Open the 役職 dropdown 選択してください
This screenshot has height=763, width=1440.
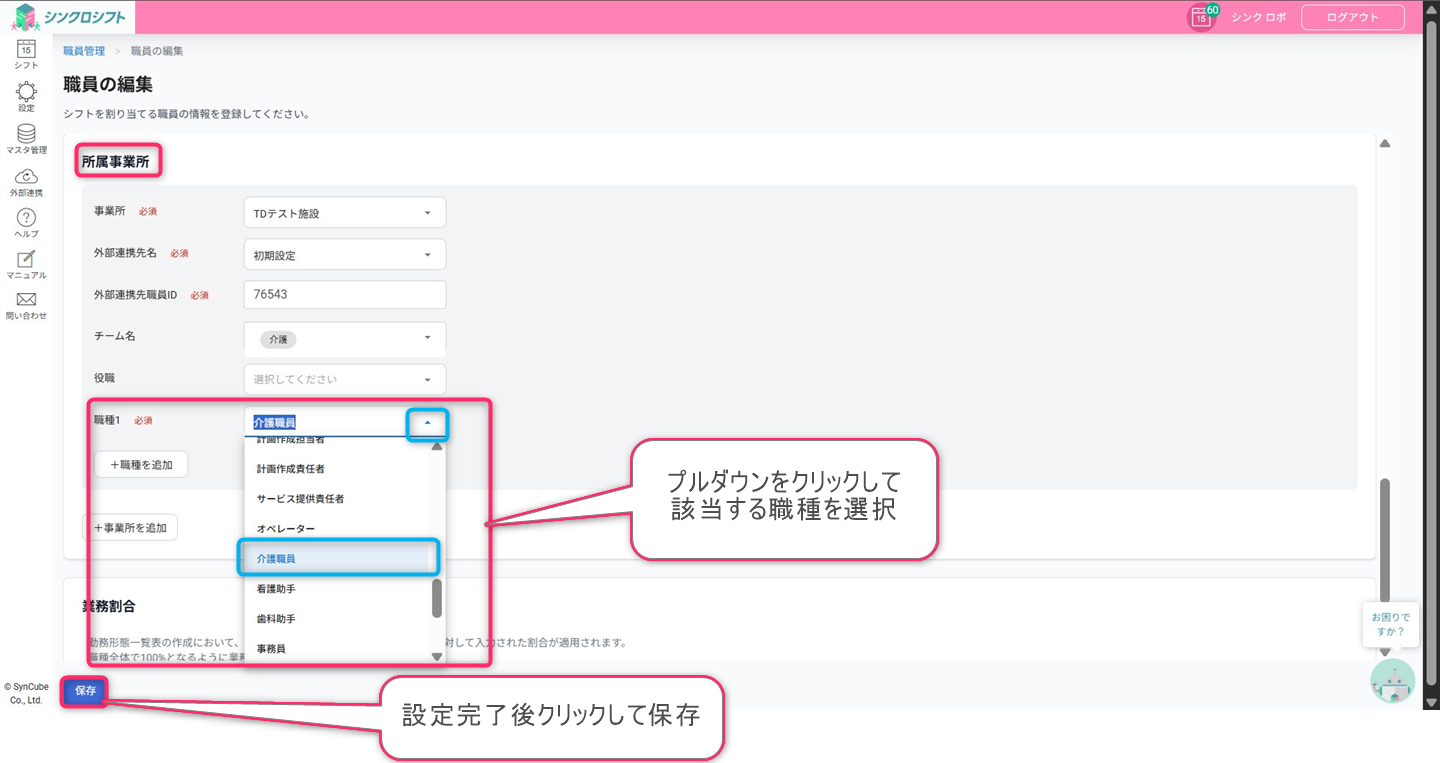point(345,379)
